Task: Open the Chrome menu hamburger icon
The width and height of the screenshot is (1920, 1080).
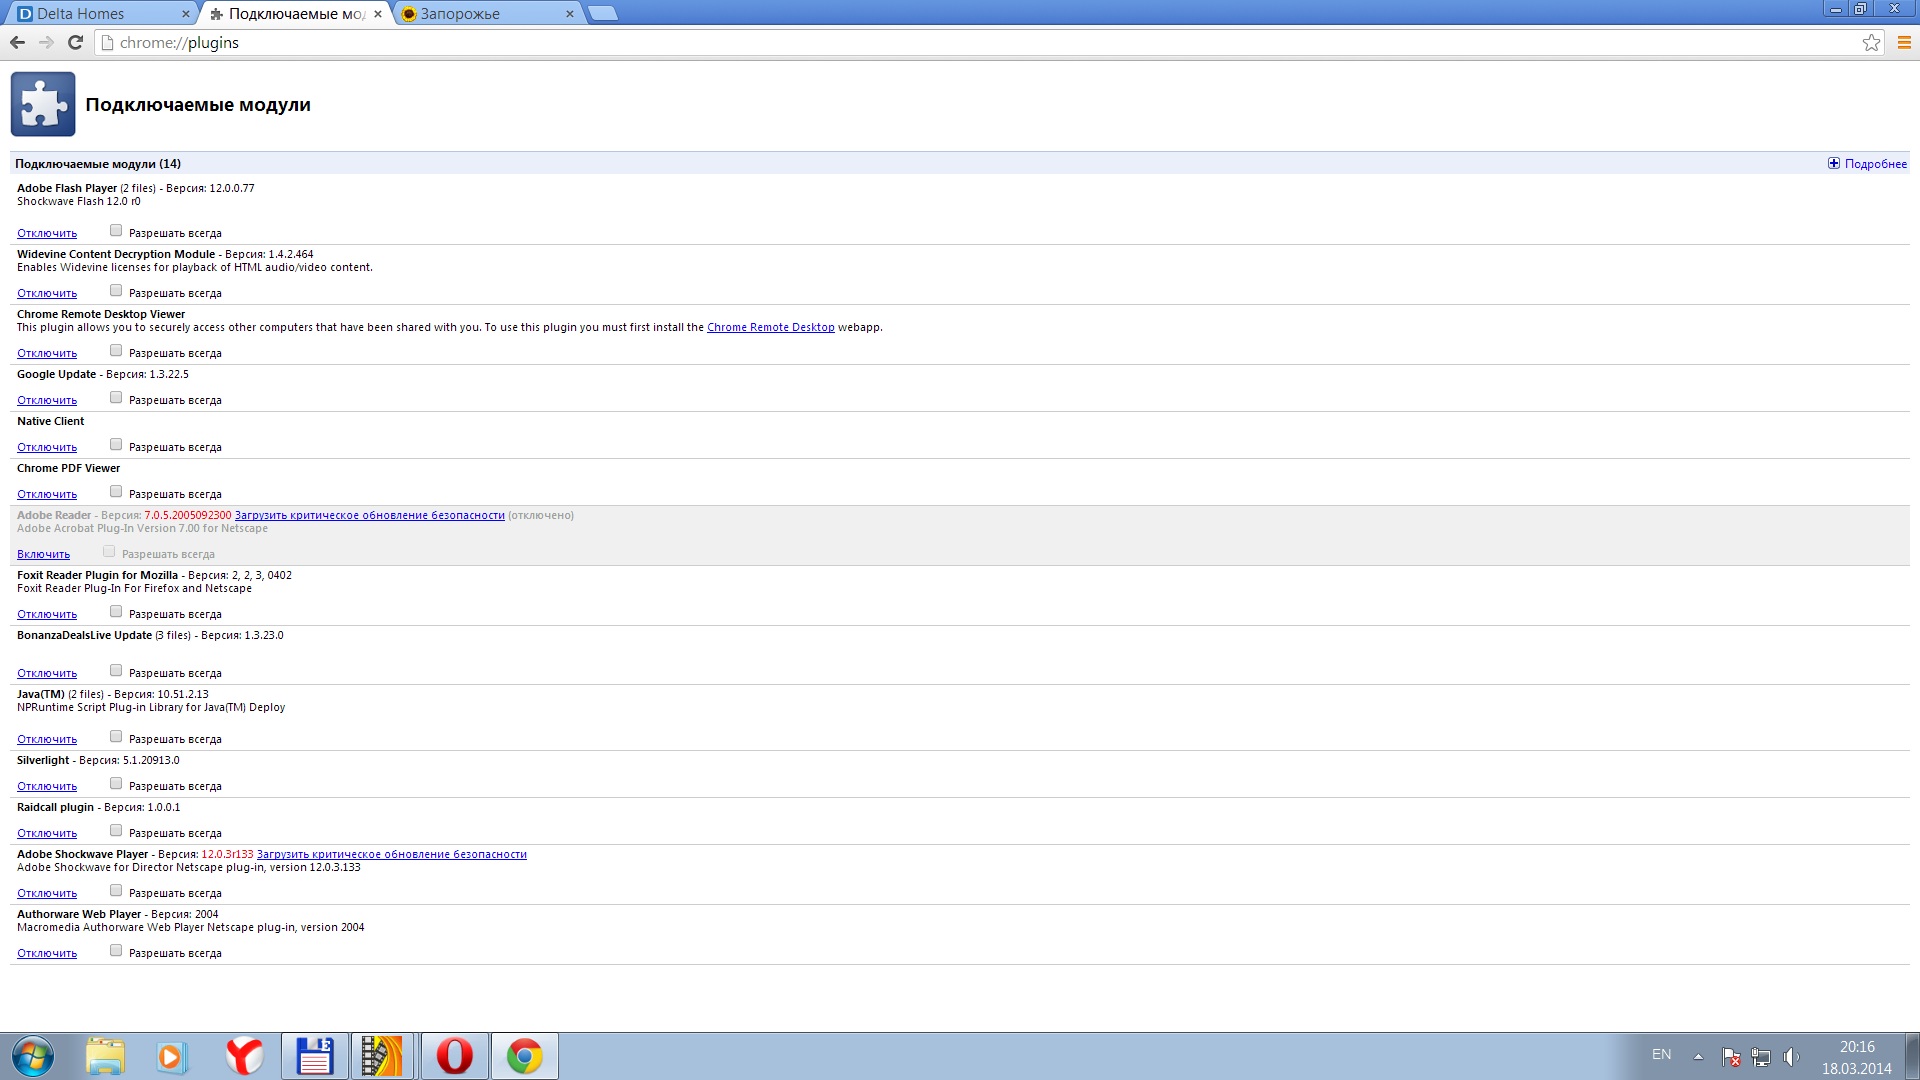Action: point(1904,42)
